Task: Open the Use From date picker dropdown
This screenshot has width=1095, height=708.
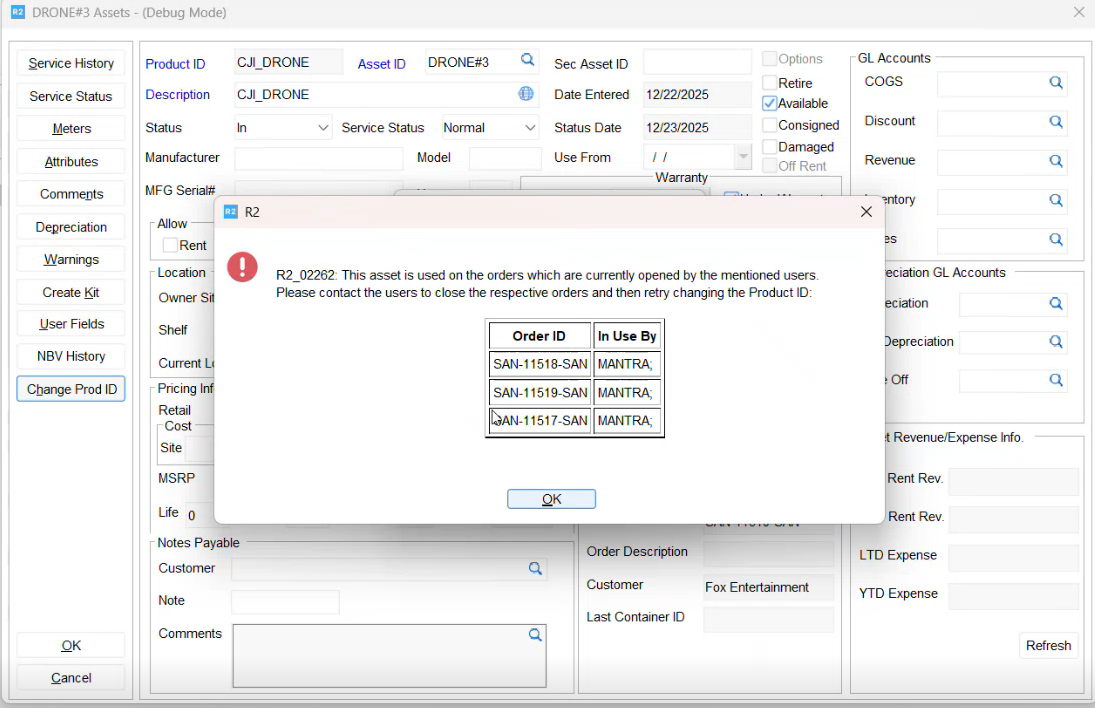Action: coord(742,157)
